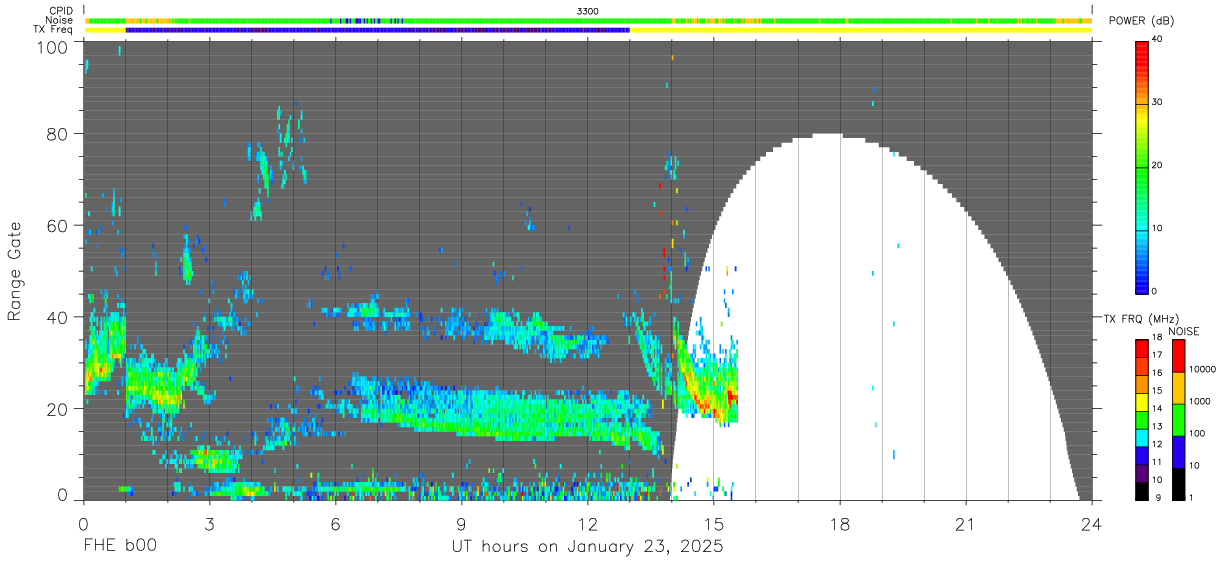Click the 0 label on Range Gate axis
Screen dimensions: 1228x567
point(63,495)
